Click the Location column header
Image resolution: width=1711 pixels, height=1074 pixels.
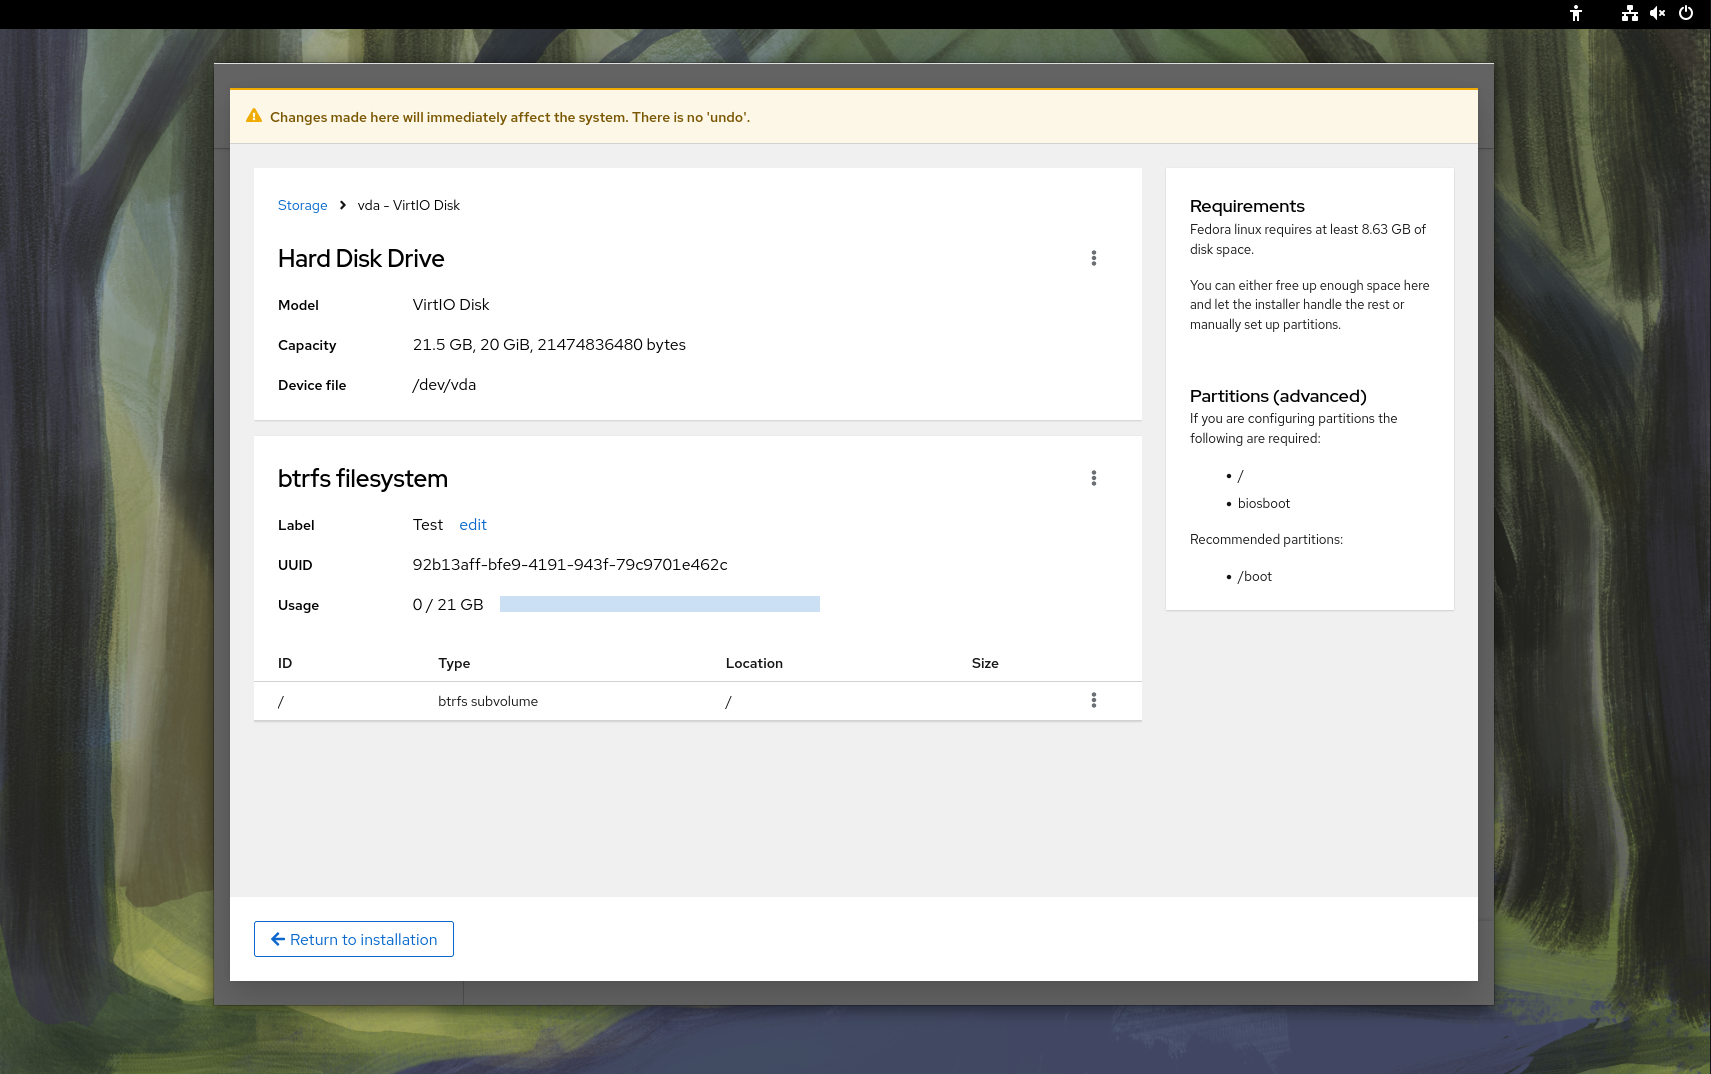754,663
